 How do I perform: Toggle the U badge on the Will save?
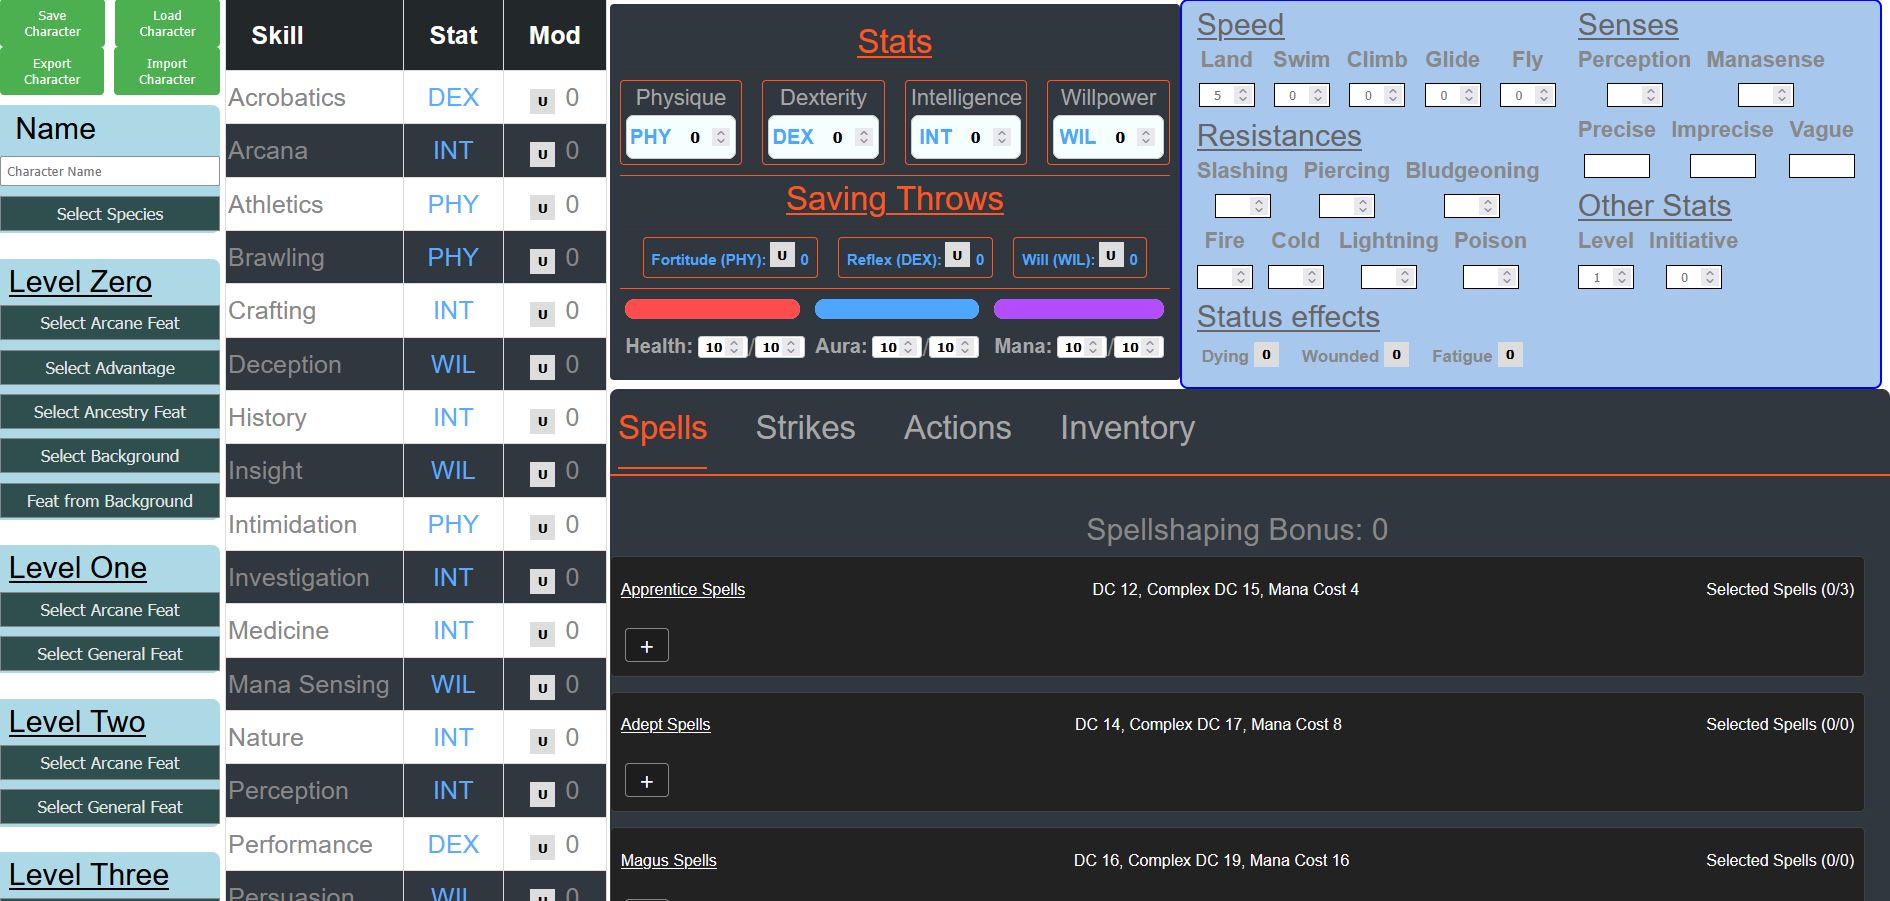coord(1111,255)
